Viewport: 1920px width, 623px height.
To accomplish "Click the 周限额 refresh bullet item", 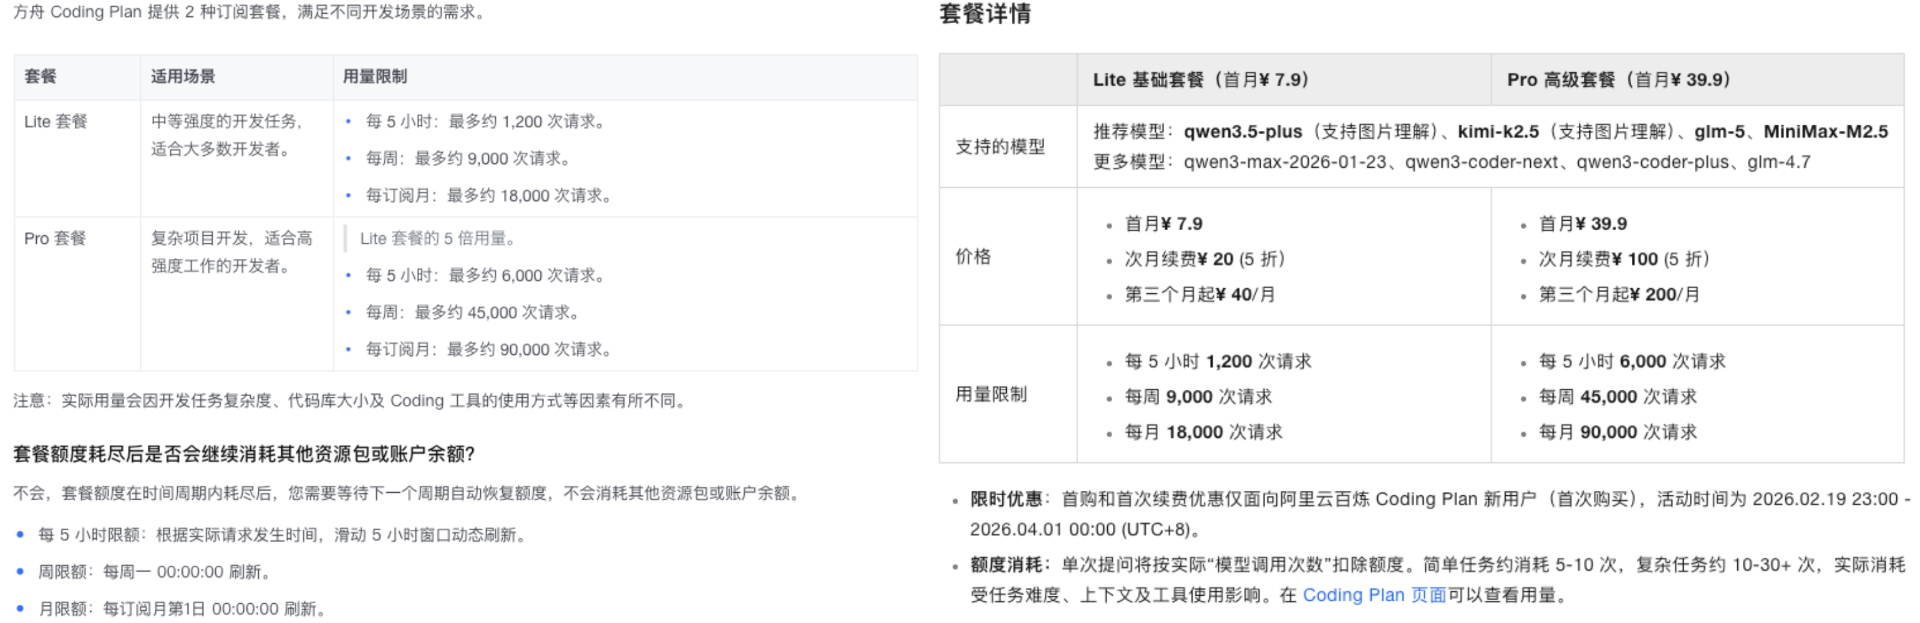I will point(154,572).
